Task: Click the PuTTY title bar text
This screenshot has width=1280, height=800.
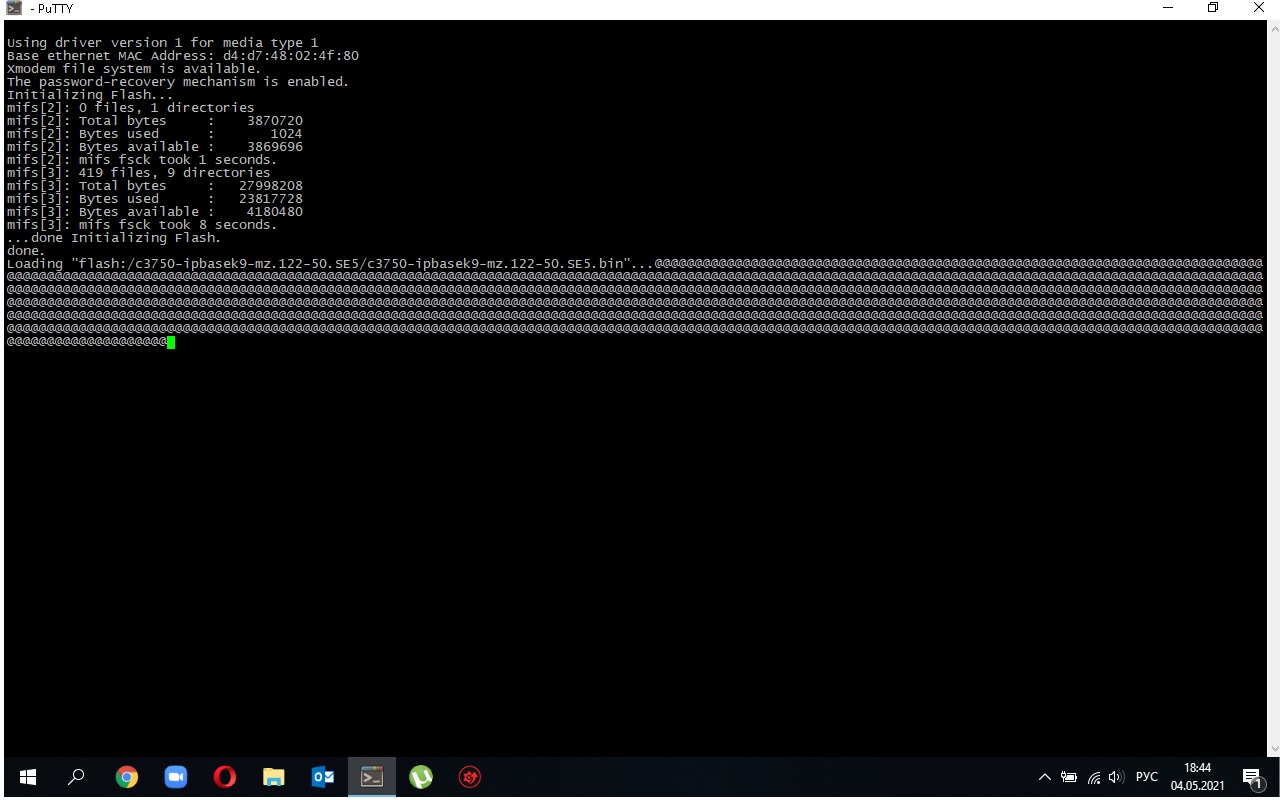Action: coord(52,9)
